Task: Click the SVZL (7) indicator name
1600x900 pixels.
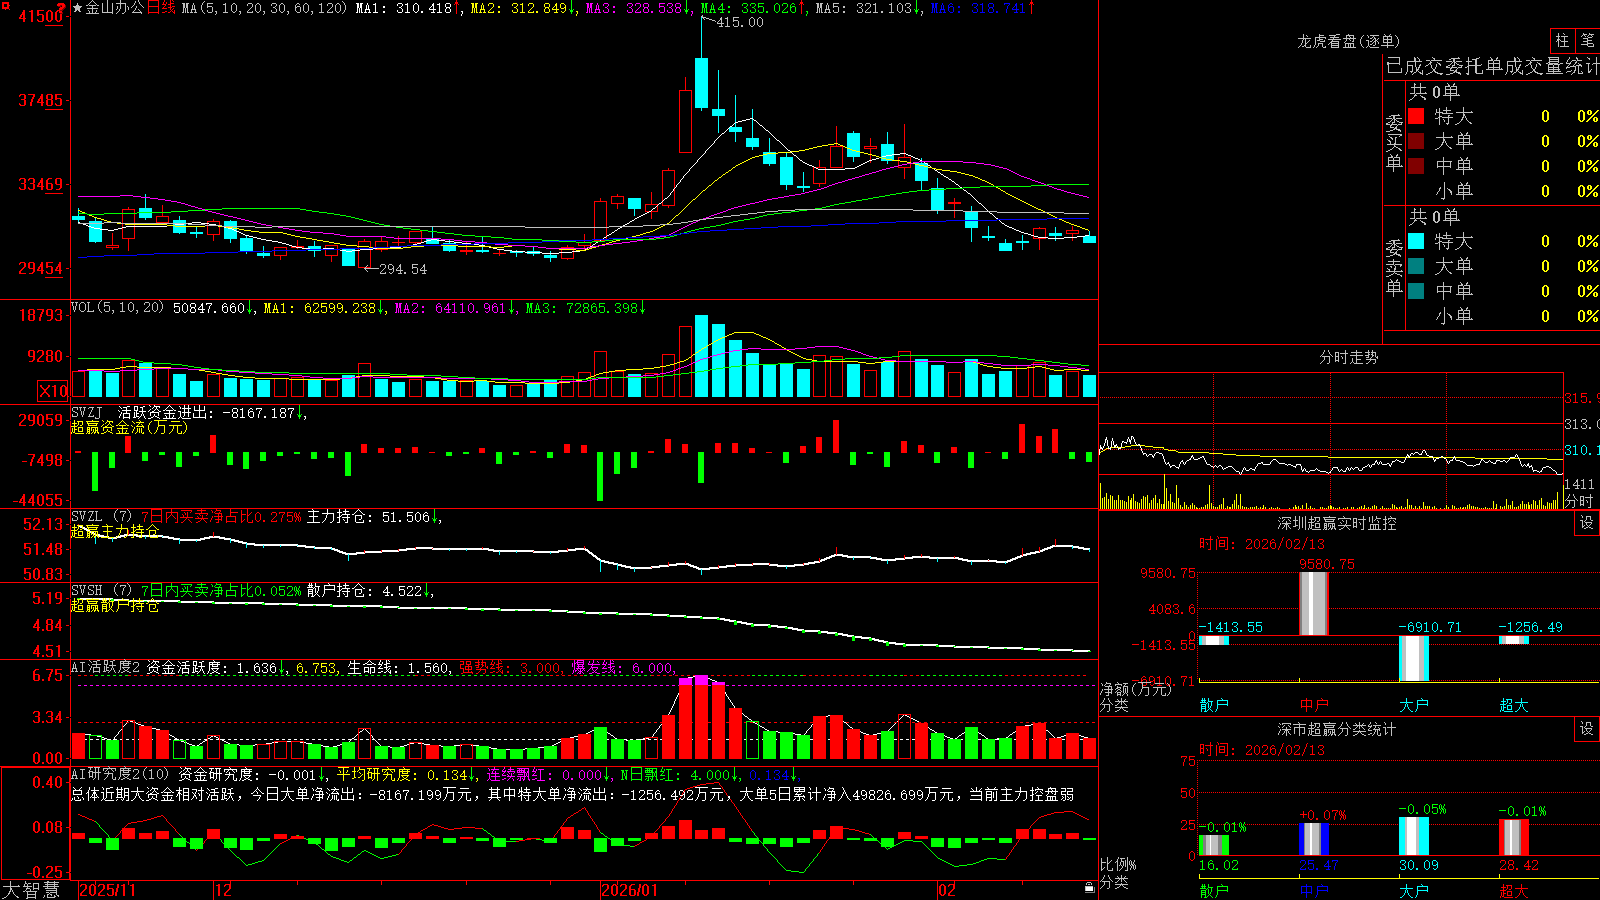Action: click(101, 516)
